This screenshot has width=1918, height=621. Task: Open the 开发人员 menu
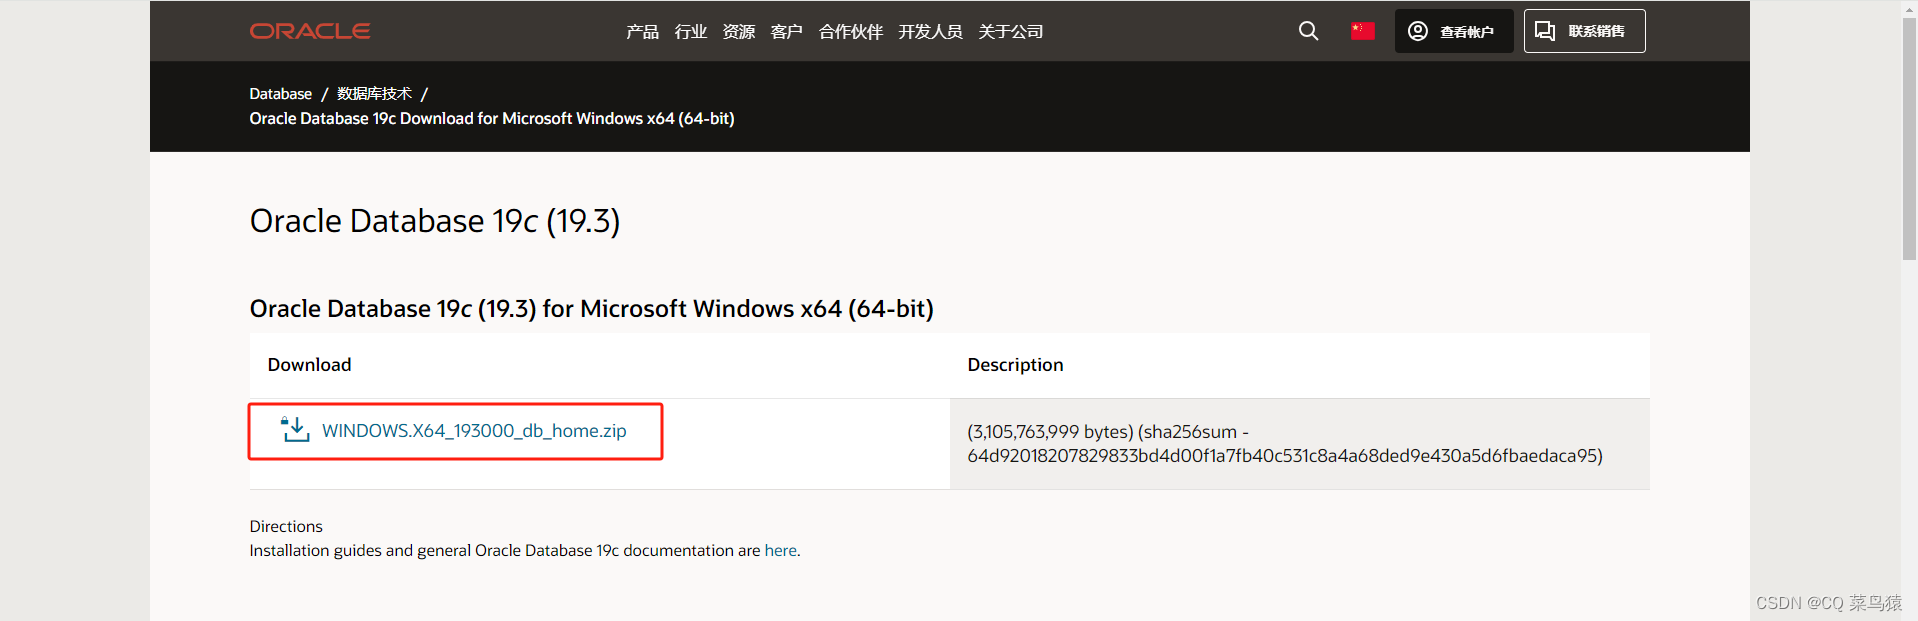[929, 32]
